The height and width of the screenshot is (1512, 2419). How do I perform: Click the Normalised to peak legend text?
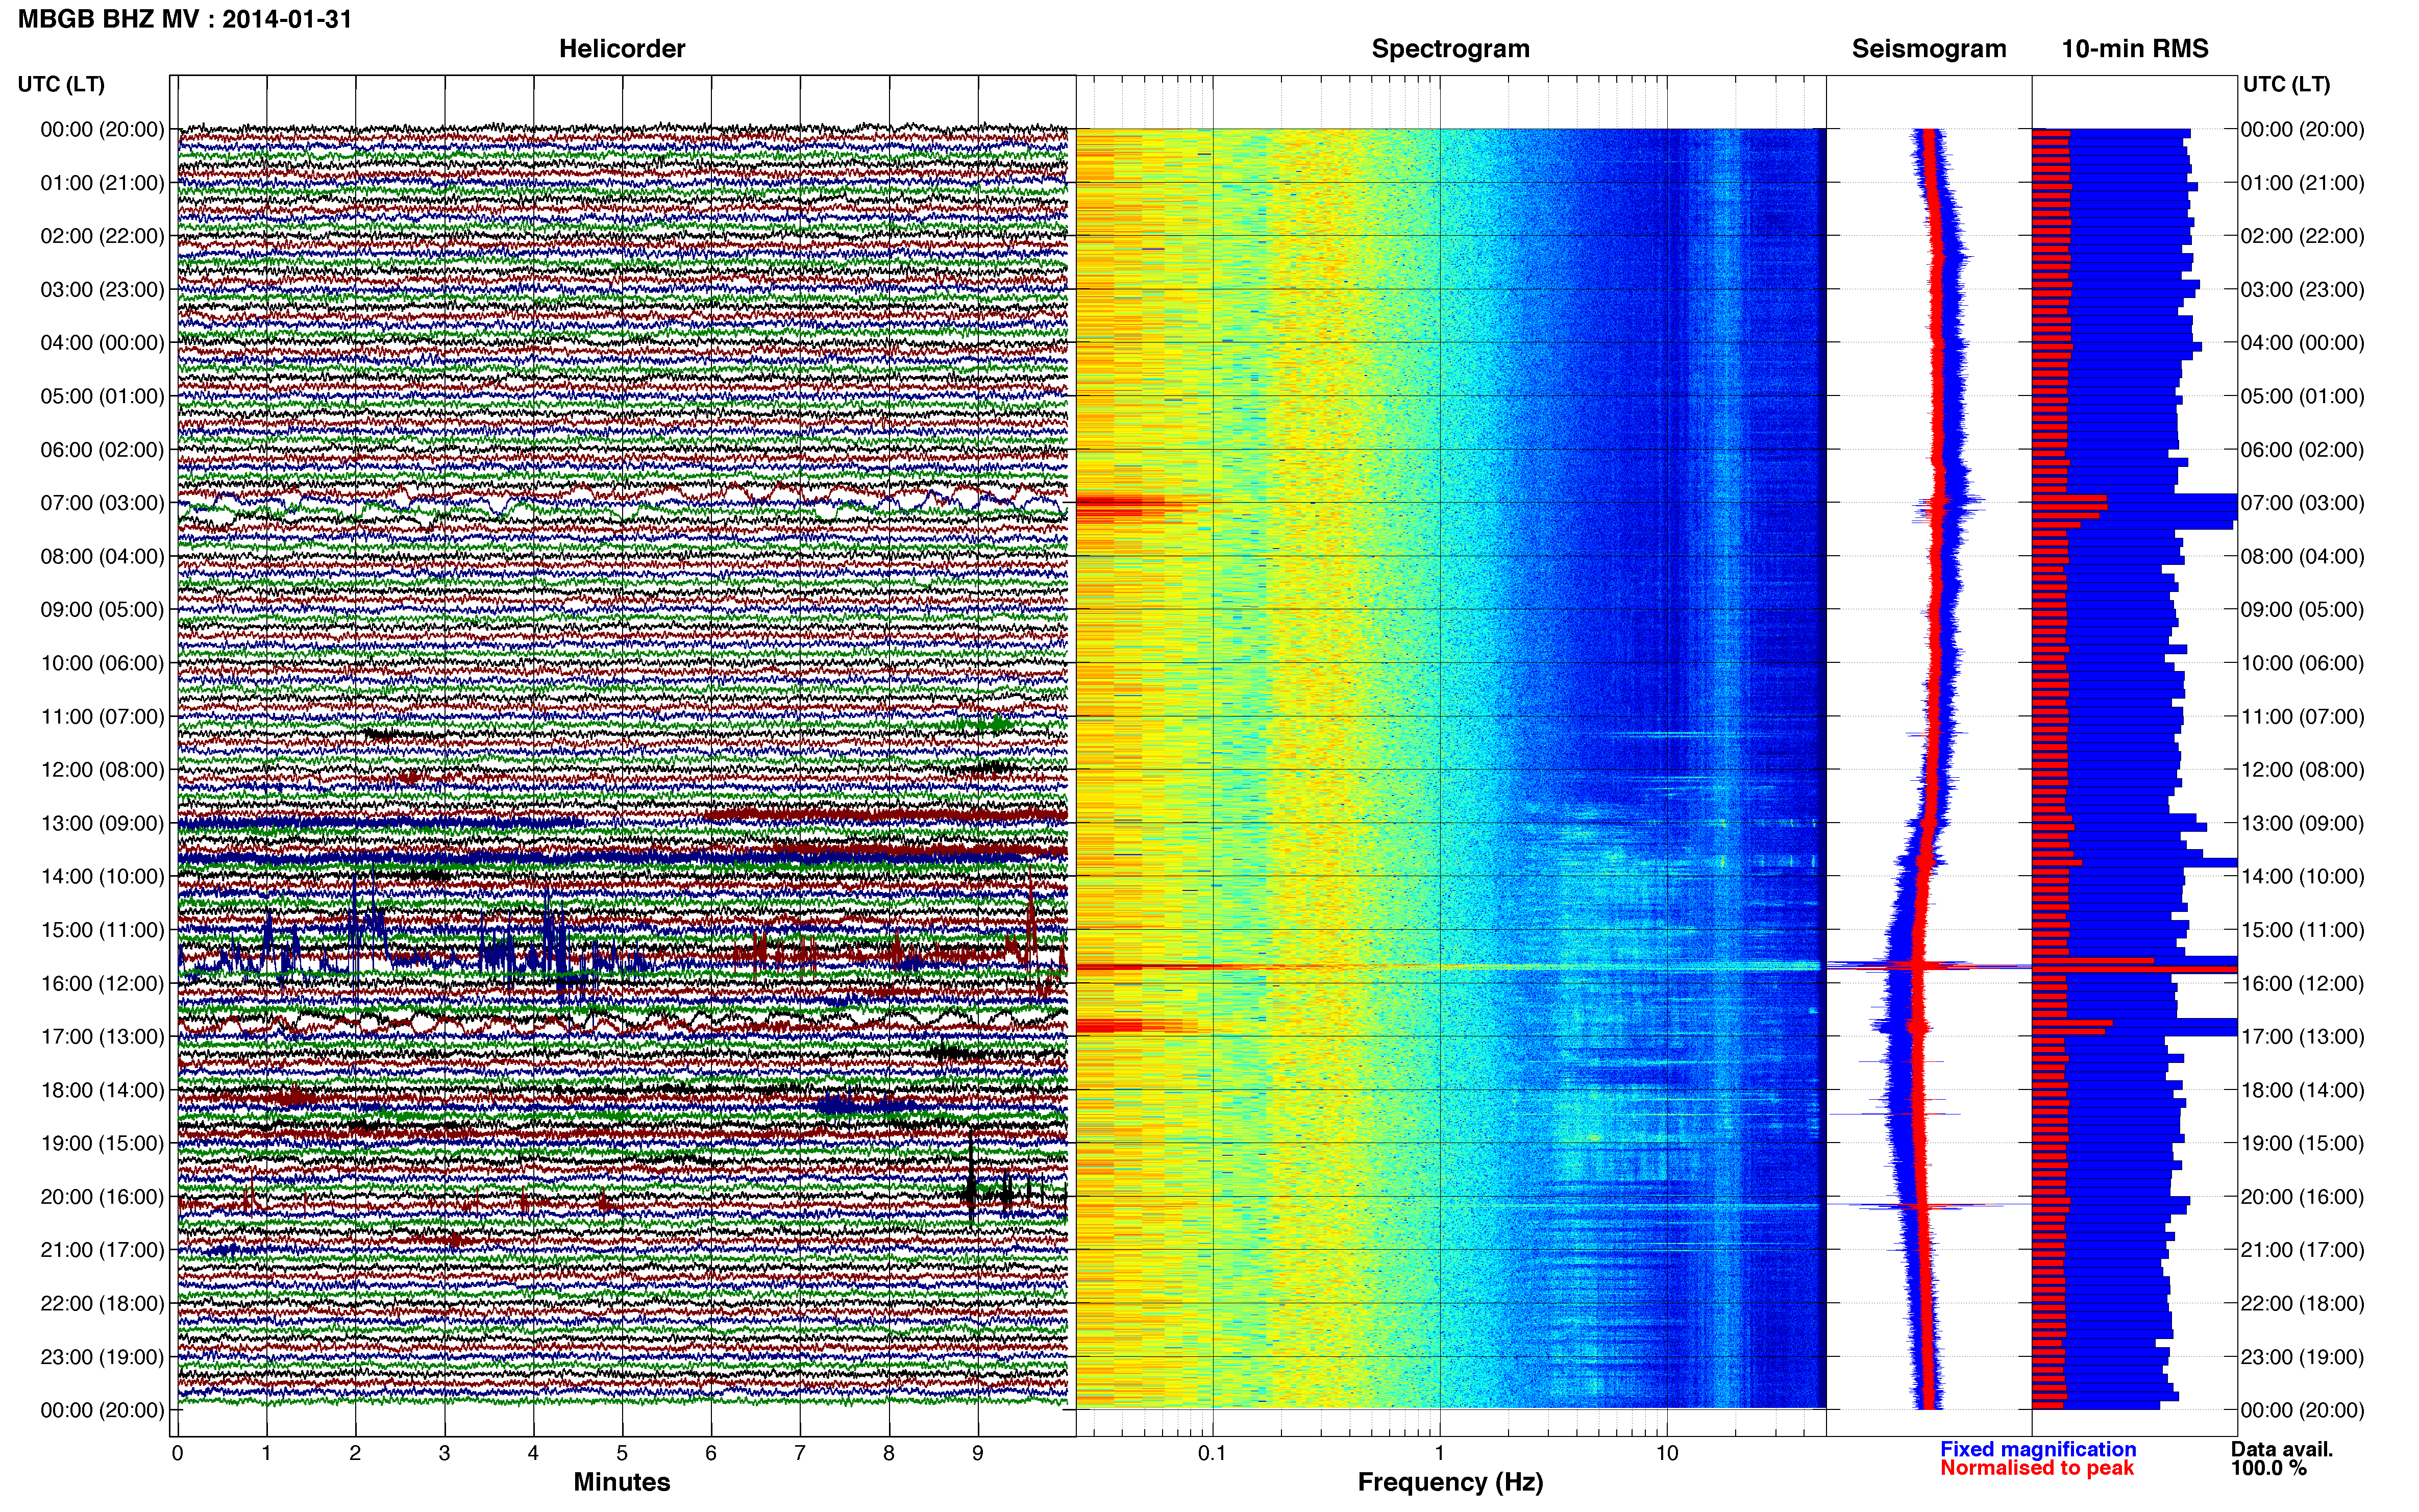[2037, 1468]
